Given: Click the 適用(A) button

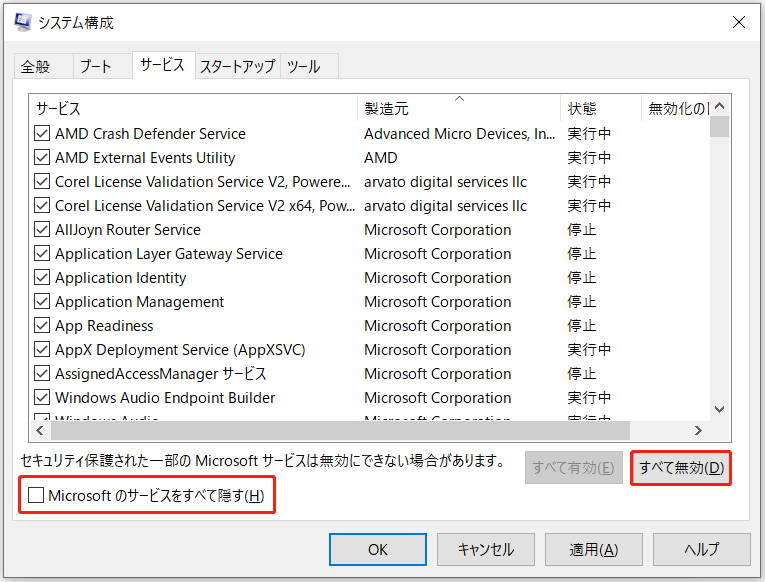Looking at the screenshot, I should 594,549.
